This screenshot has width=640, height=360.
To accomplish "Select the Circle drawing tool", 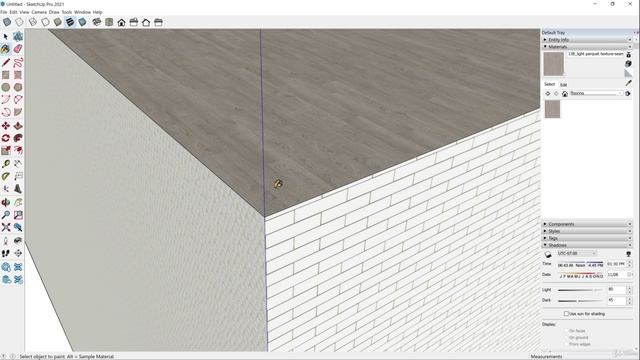I will [6, 87].
